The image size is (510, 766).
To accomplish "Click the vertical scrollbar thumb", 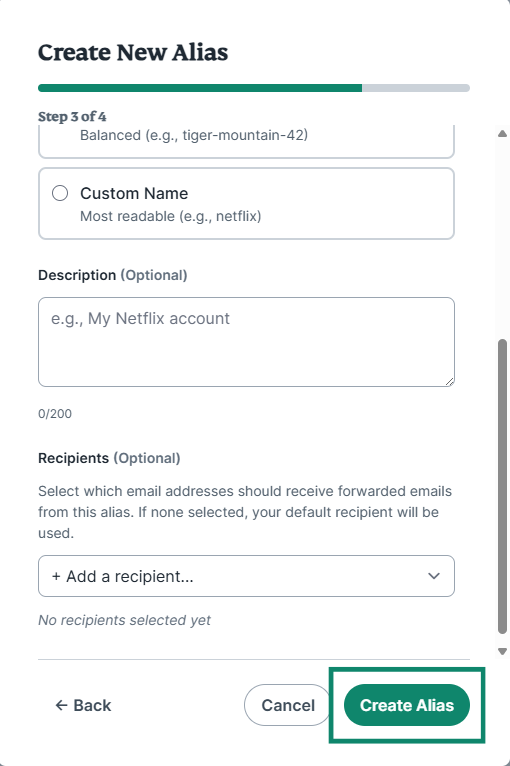I will 502,486.
